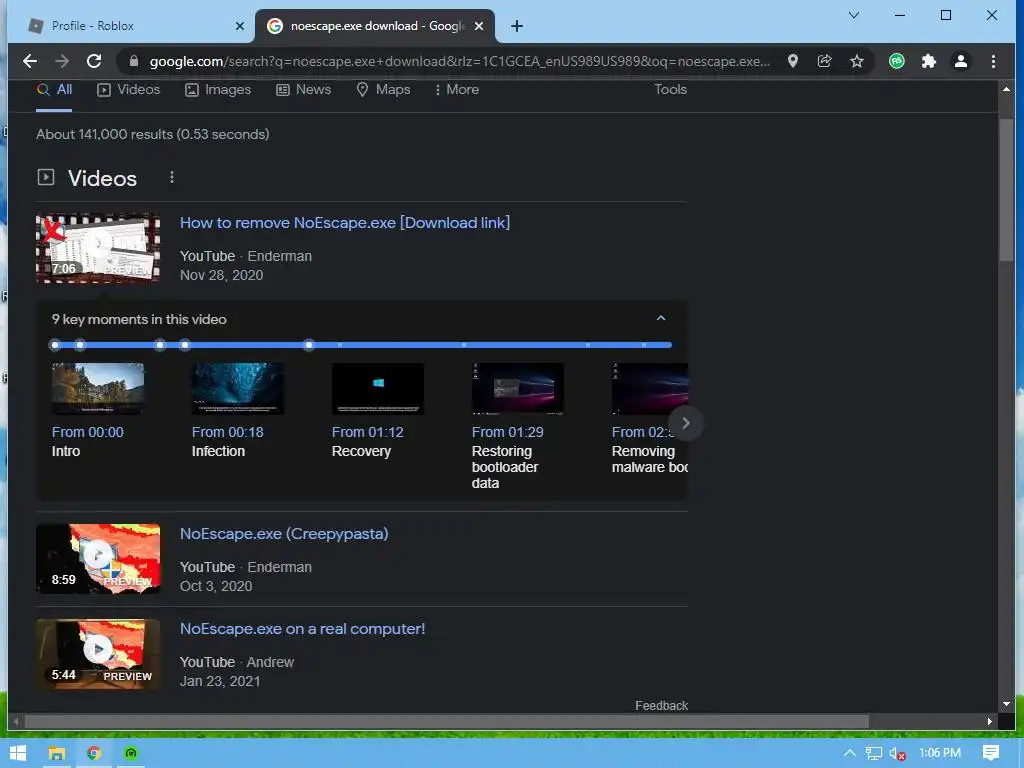The image size is (1024, 768).
Task: Open the Extensions puzzle-piece menu
Action: click(929, 61)
